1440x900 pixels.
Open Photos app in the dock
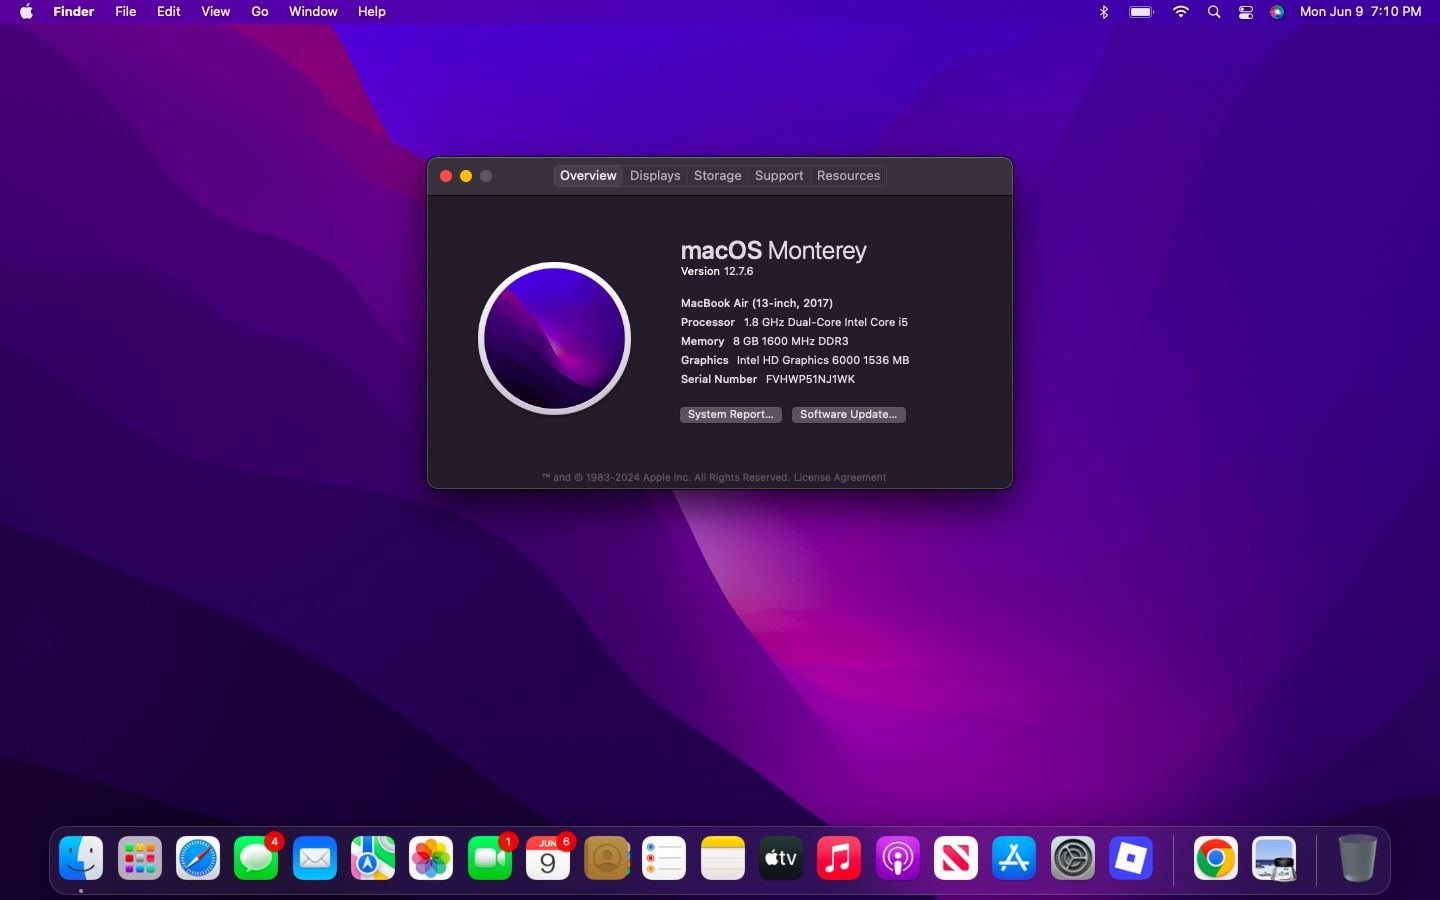point(431,858)
